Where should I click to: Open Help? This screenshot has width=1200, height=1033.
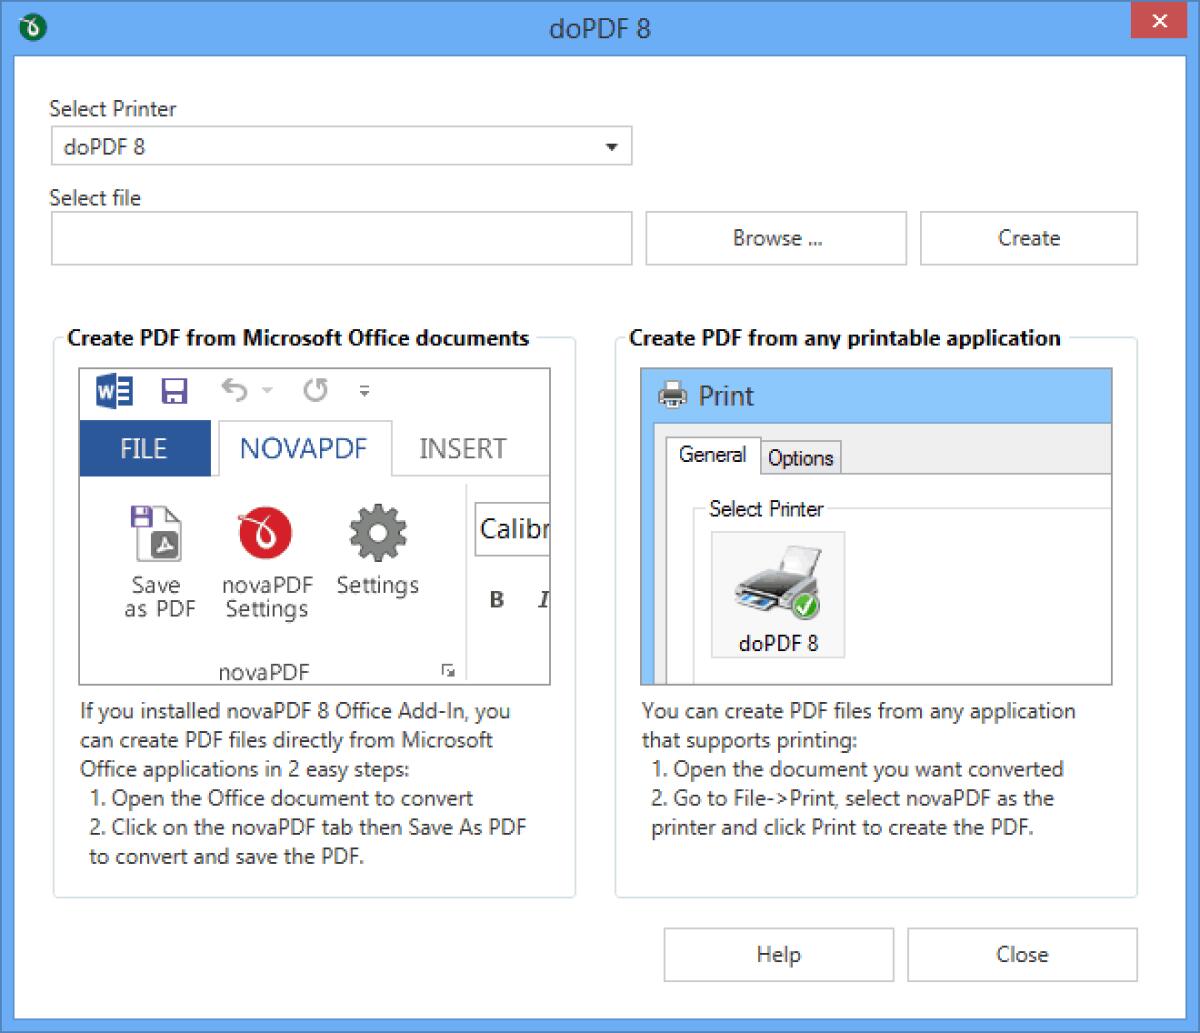pos(778,954)
